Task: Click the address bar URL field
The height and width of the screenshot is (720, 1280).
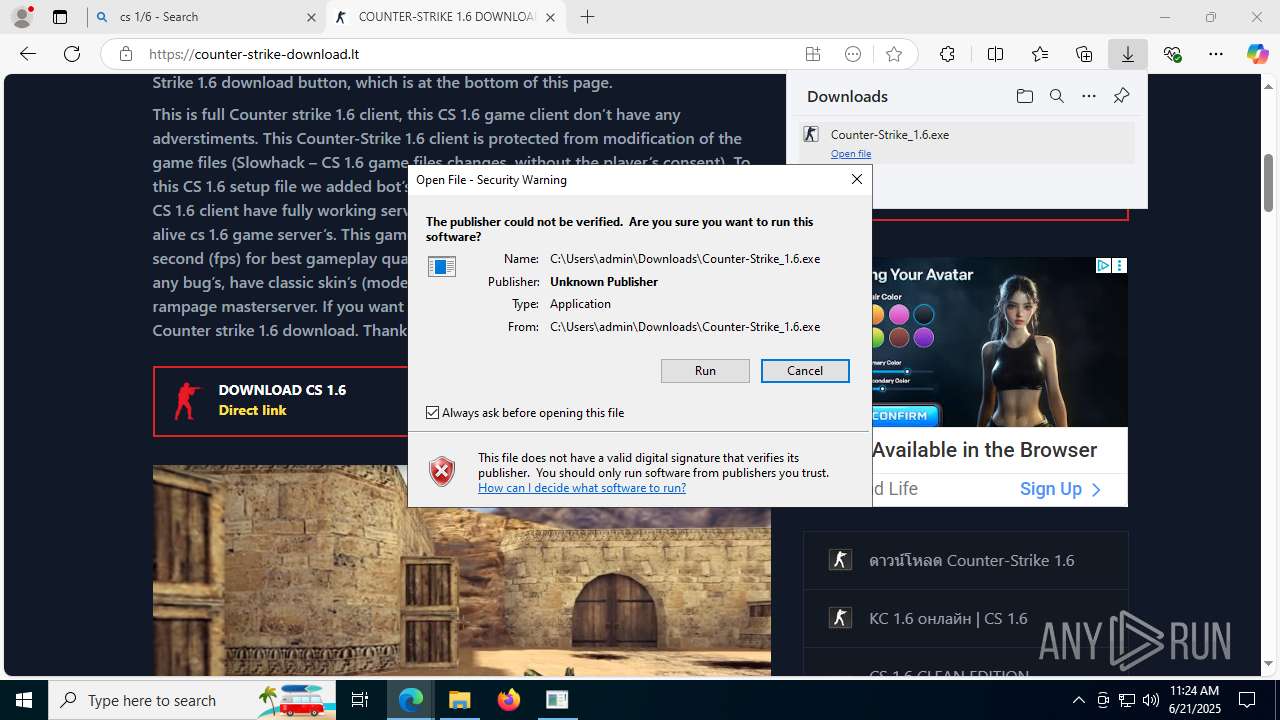Action: point(470,54)
